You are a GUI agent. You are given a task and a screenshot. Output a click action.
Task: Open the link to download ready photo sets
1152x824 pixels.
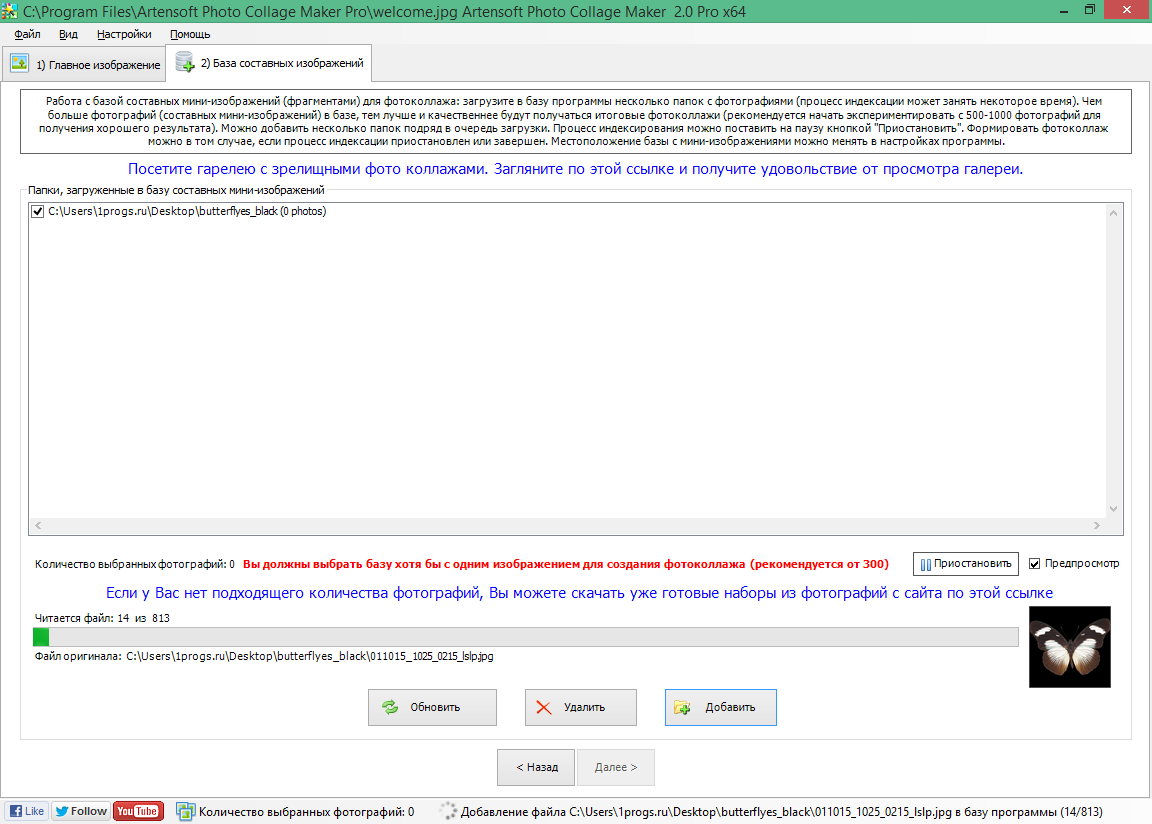[x=579, y=593]
